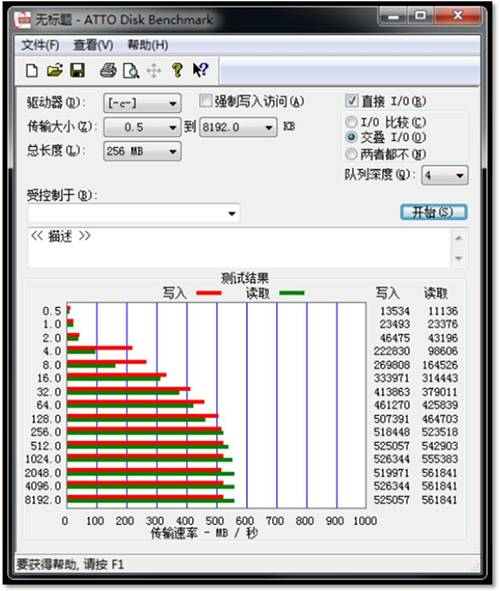Screen dimensions: 500x591
Task: Open the 文件(F) menu
Action: coord(40,45)
